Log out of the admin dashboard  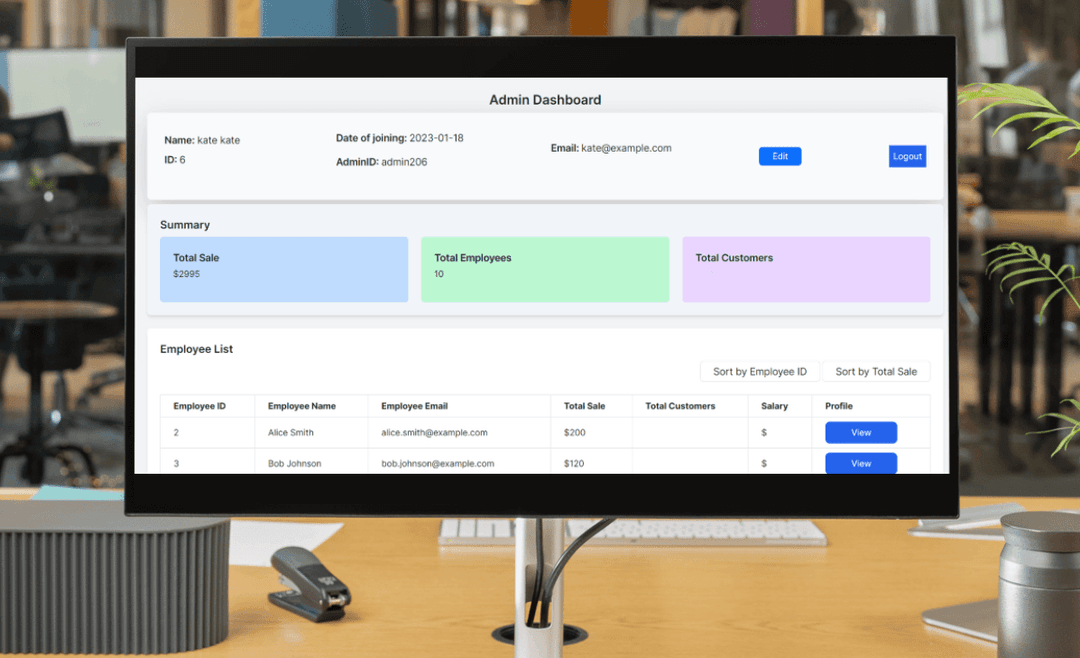point(907,156)
